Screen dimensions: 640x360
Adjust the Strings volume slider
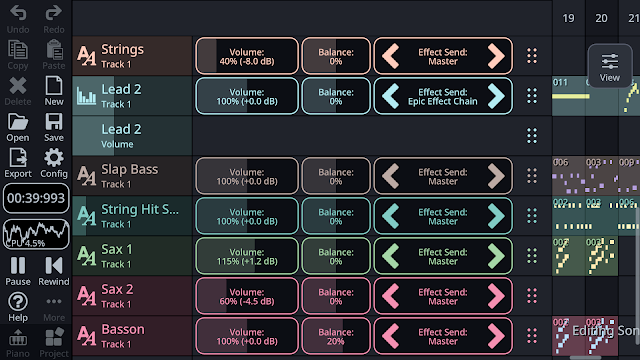(x=247, y=56)
